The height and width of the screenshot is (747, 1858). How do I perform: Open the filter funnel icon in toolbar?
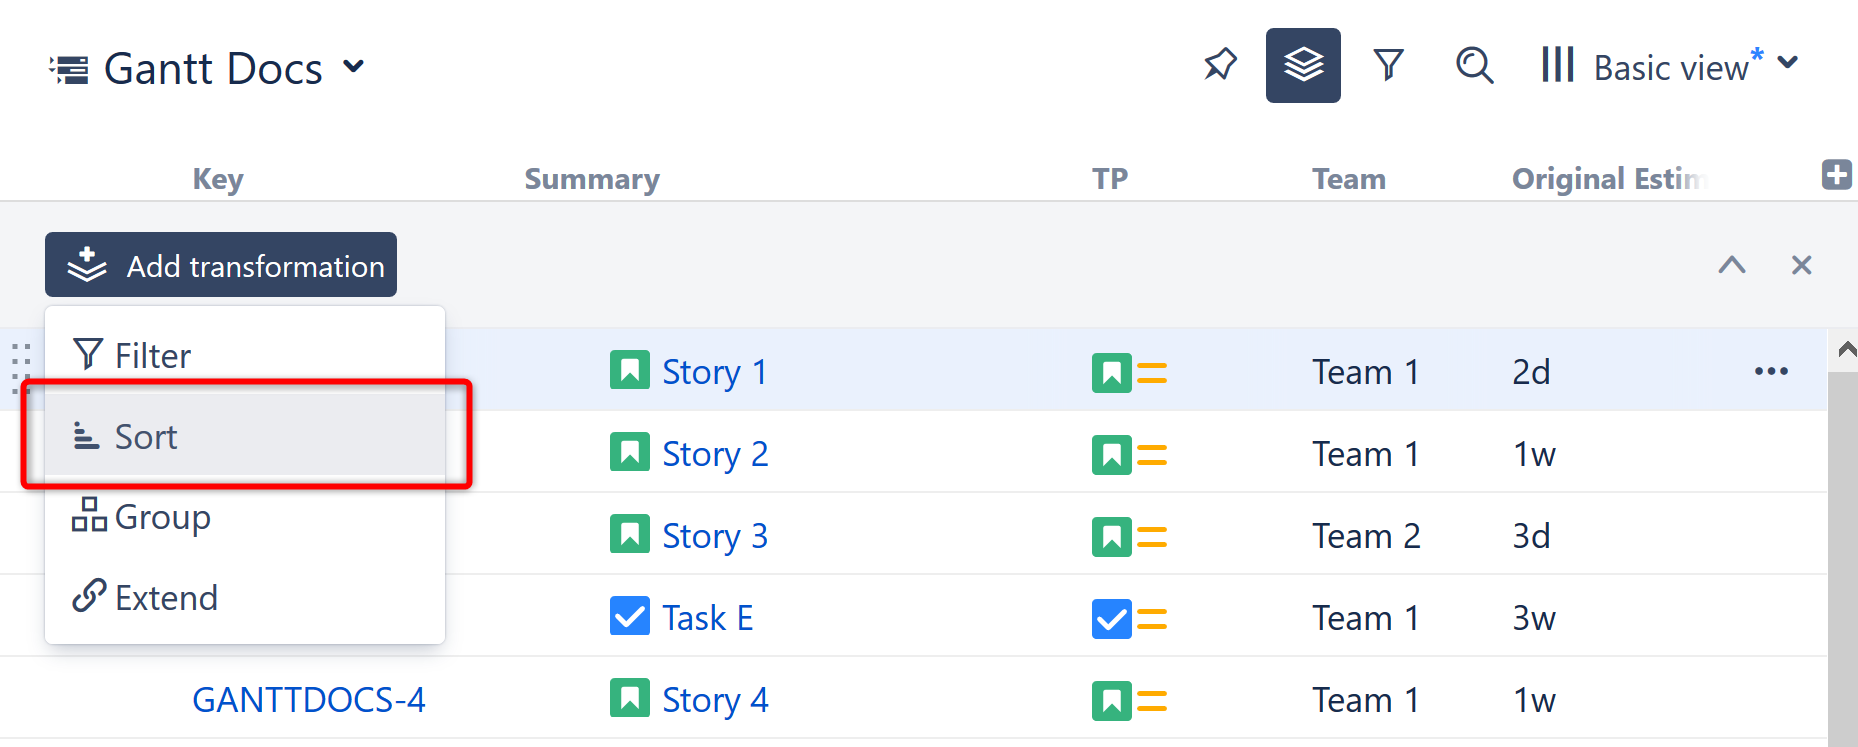tap(1388, 66)
